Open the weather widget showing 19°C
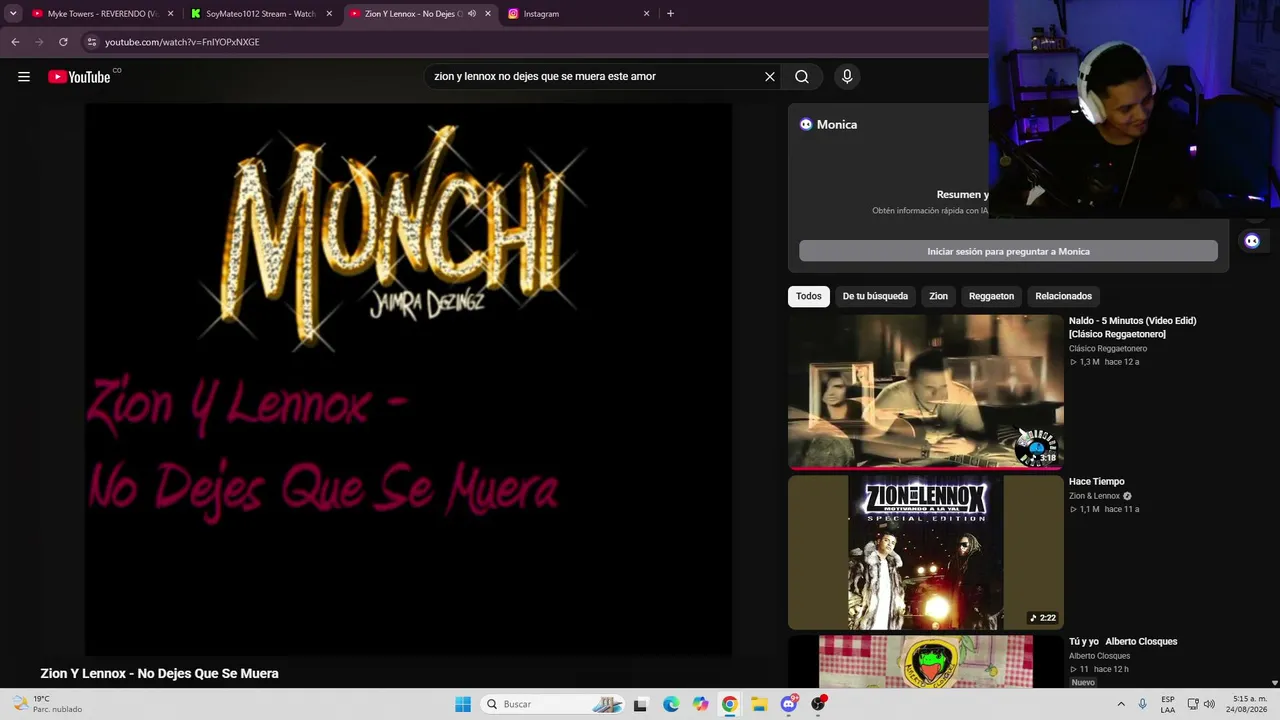Image resolution: width=1280 pixels, height=720 pixels. tap(47, 704)
